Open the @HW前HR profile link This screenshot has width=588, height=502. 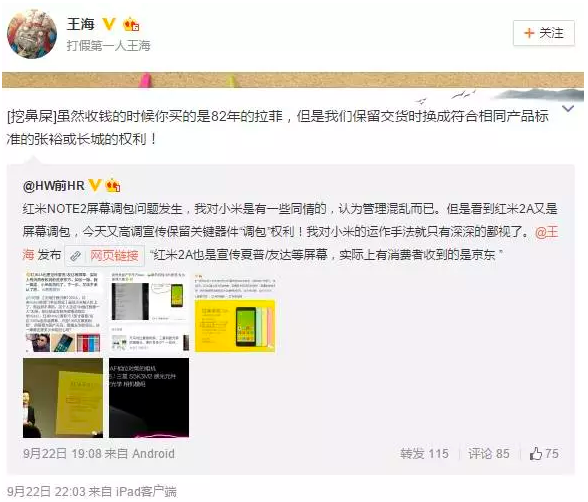(x=53, y=185)
